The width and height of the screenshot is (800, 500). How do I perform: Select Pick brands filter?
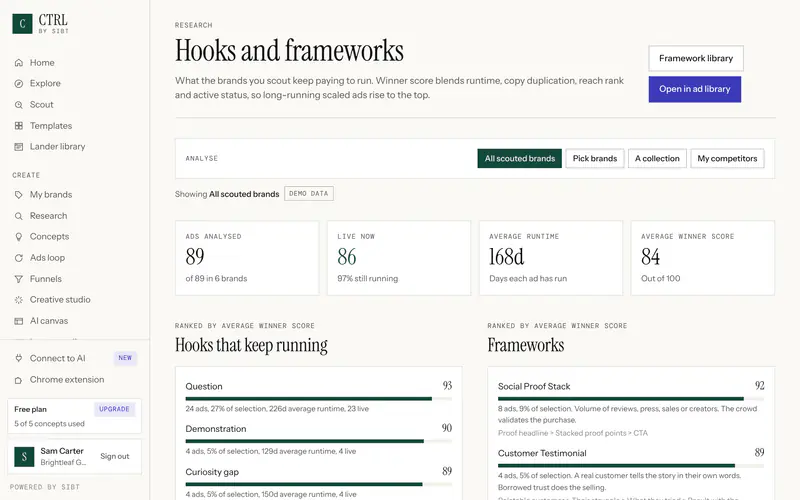point(594,159)
